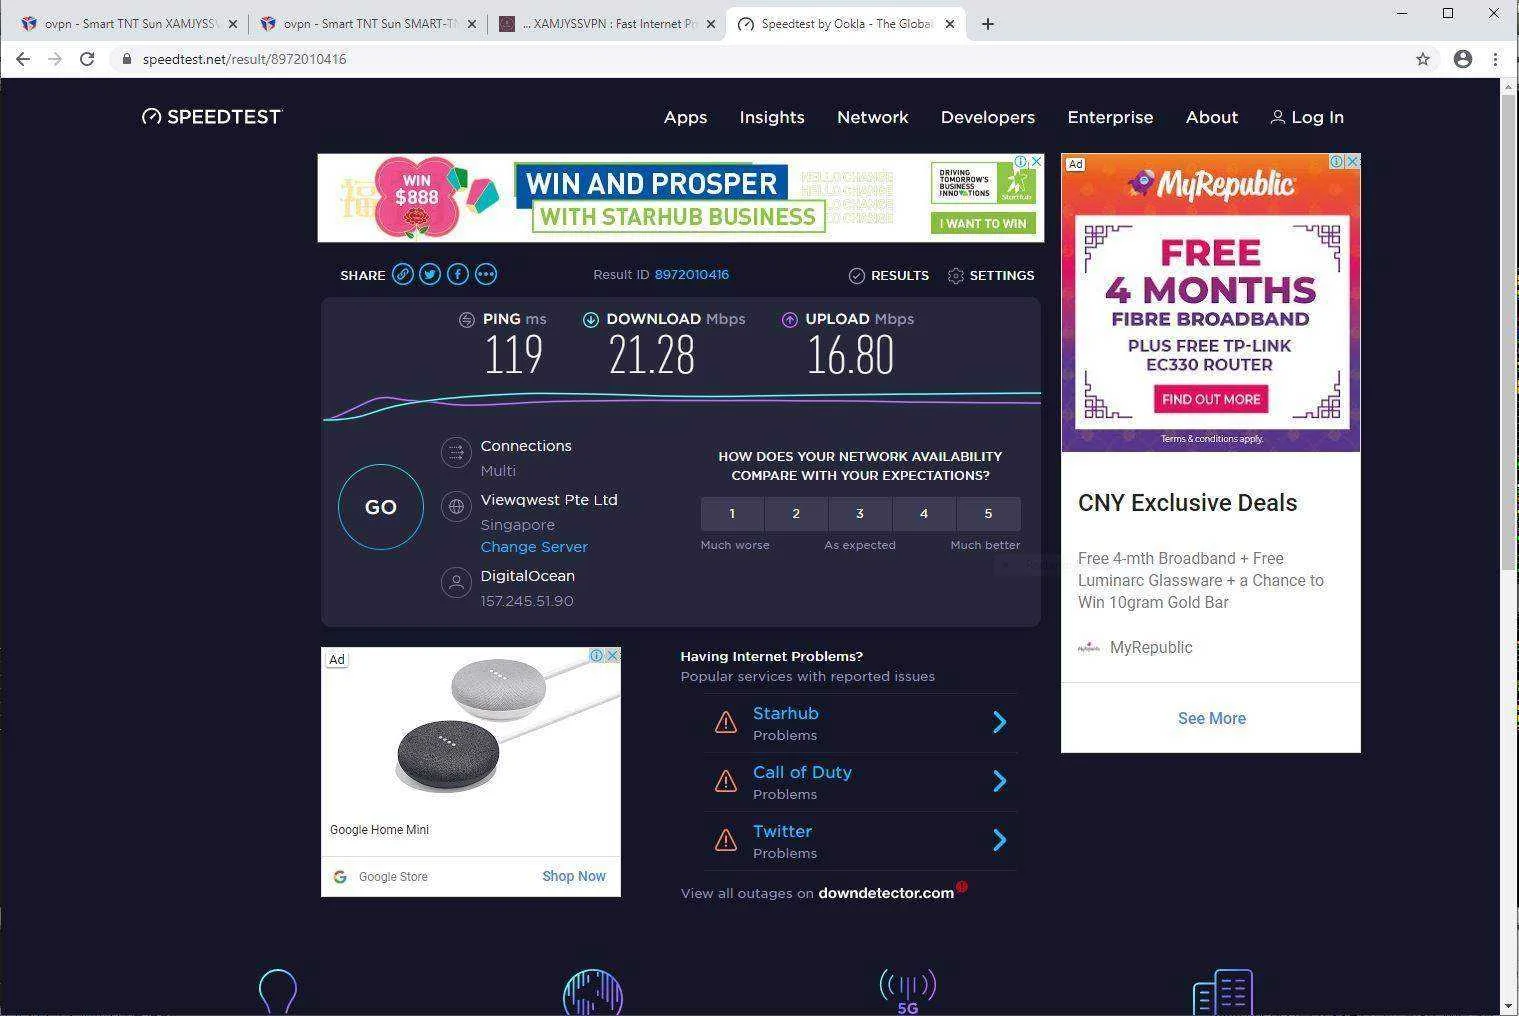
Task: Bookmark this page with star icon
Action: (1423, 59)
